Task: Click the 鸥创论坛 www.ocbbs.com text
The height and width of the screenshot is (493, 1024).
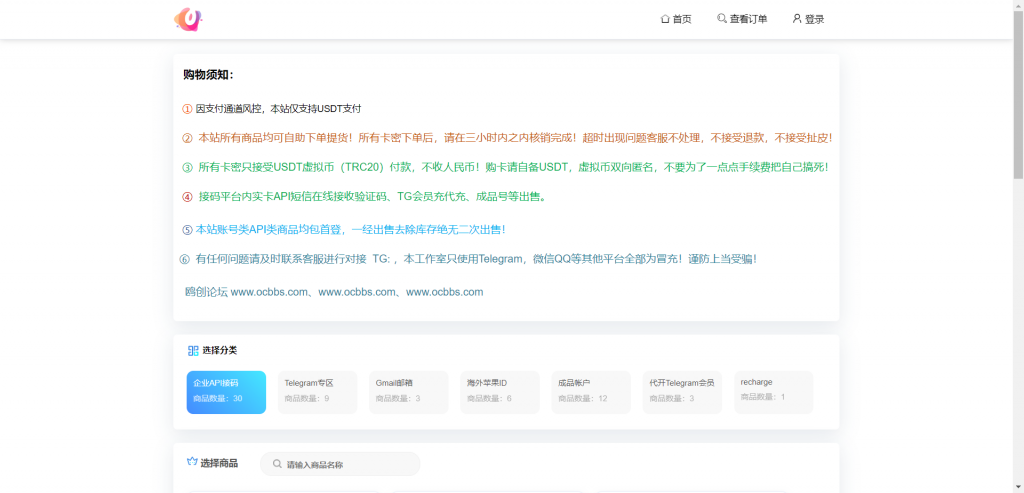Action: pos(334,293)
